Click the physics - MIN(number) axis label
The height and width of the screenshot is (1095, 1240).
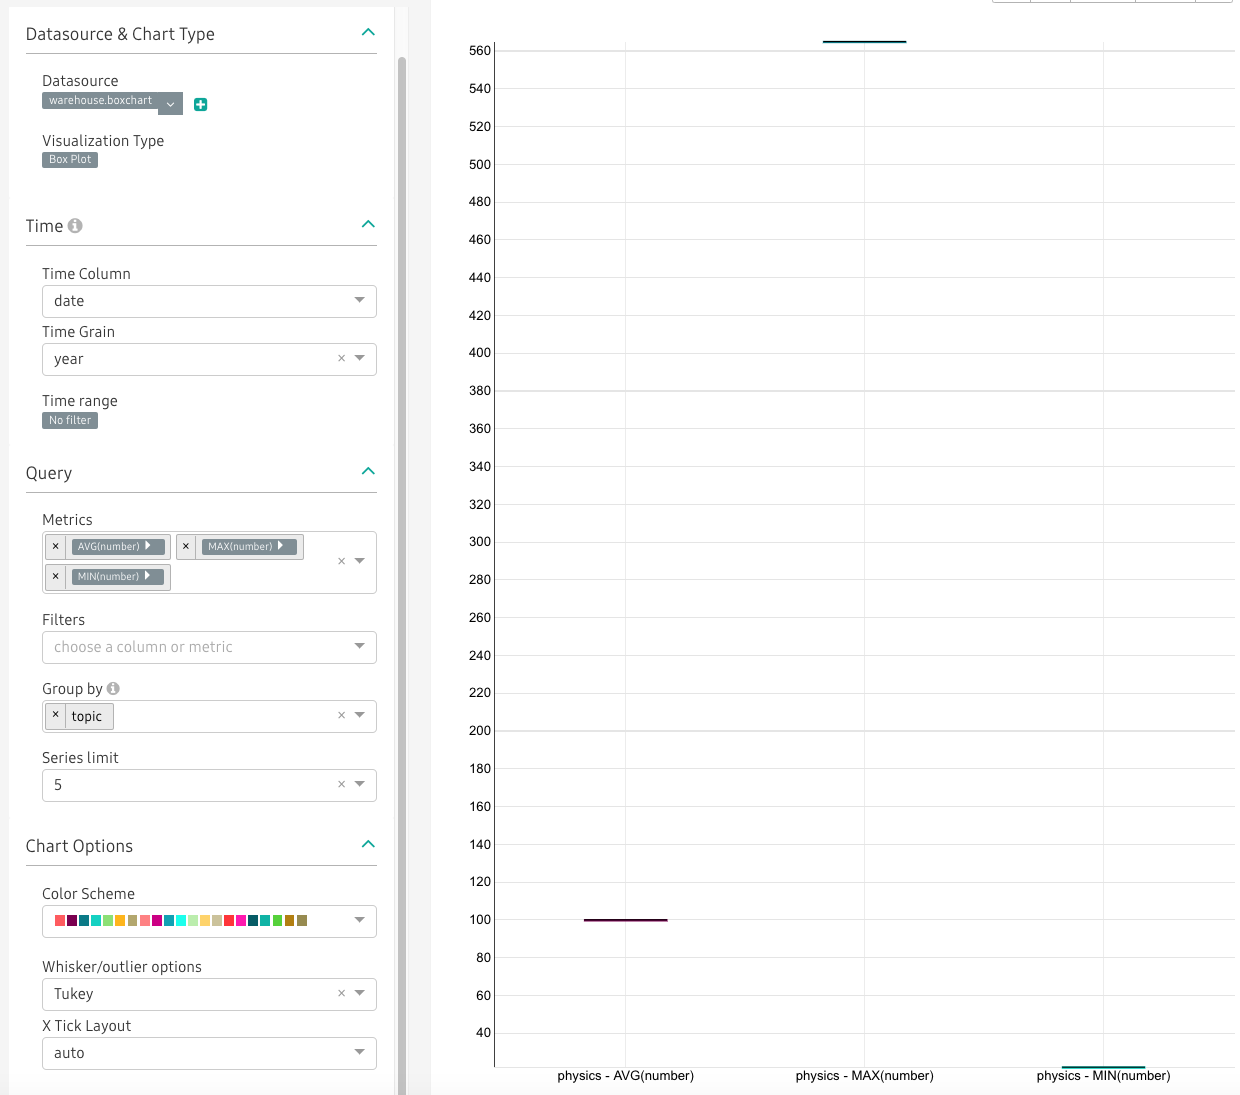click(x=1104, y=1076)
